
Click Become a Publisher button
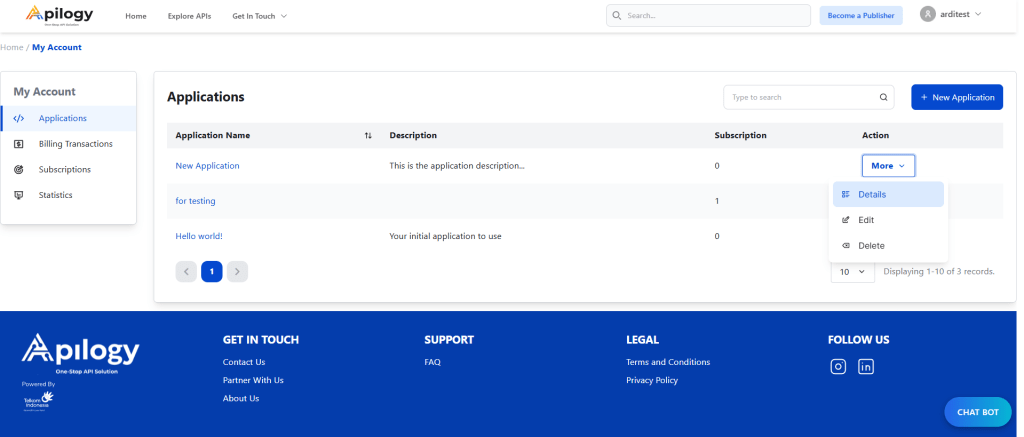[861, 16]
